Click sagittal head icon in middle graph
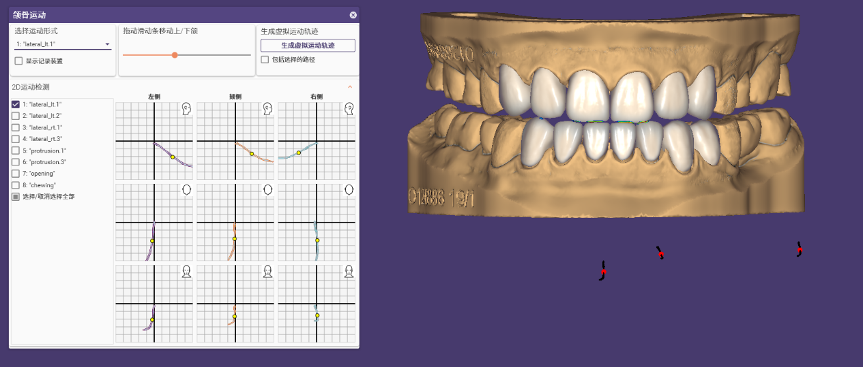Image resolution: width=864 pixels, height=368 pixels. [268, 109]
